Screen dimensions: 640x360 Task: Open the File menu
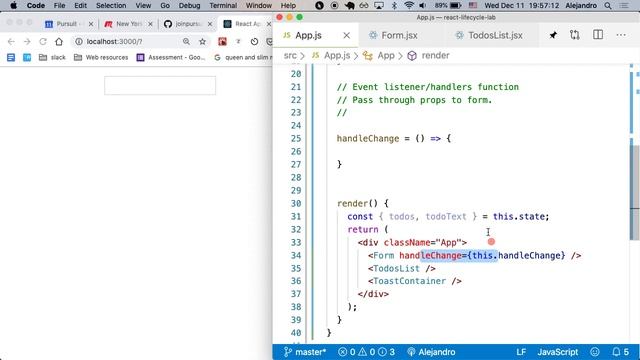tap(59, 6)
